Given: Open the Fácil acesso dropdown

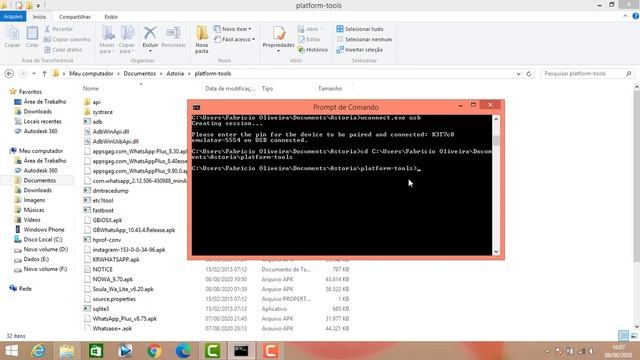Looking at the screenshot, I should pyautogui.click(x=235, y=39).
